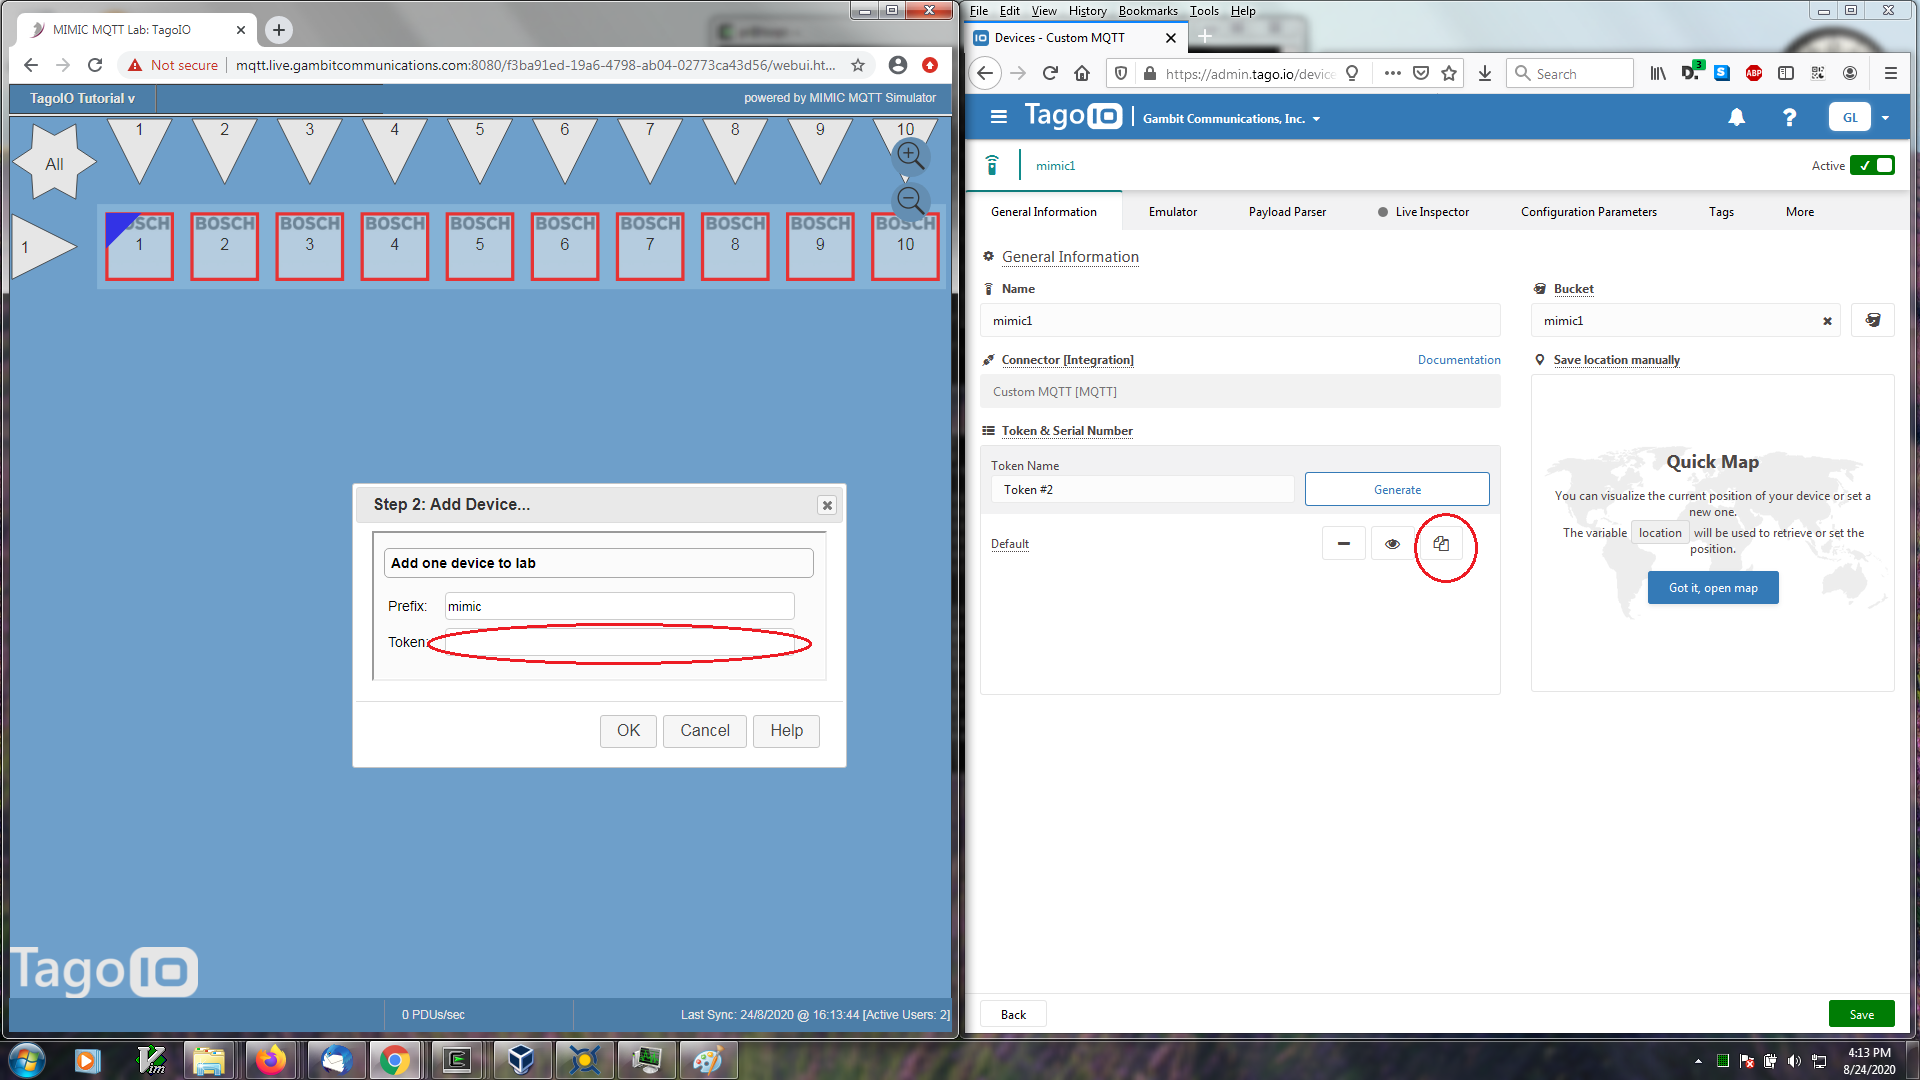Open the More tab
This screenshot has width=1920, height=1080.
click(x=1799, y=212)
